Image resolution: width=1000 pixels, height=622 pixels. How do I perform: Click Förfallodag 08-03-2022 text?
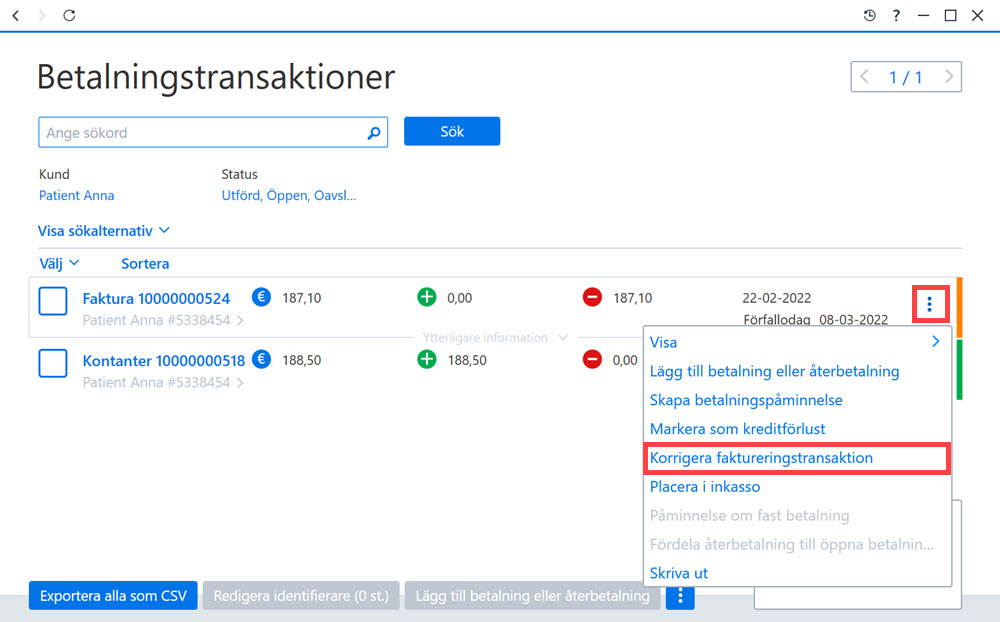coord(816,320)
